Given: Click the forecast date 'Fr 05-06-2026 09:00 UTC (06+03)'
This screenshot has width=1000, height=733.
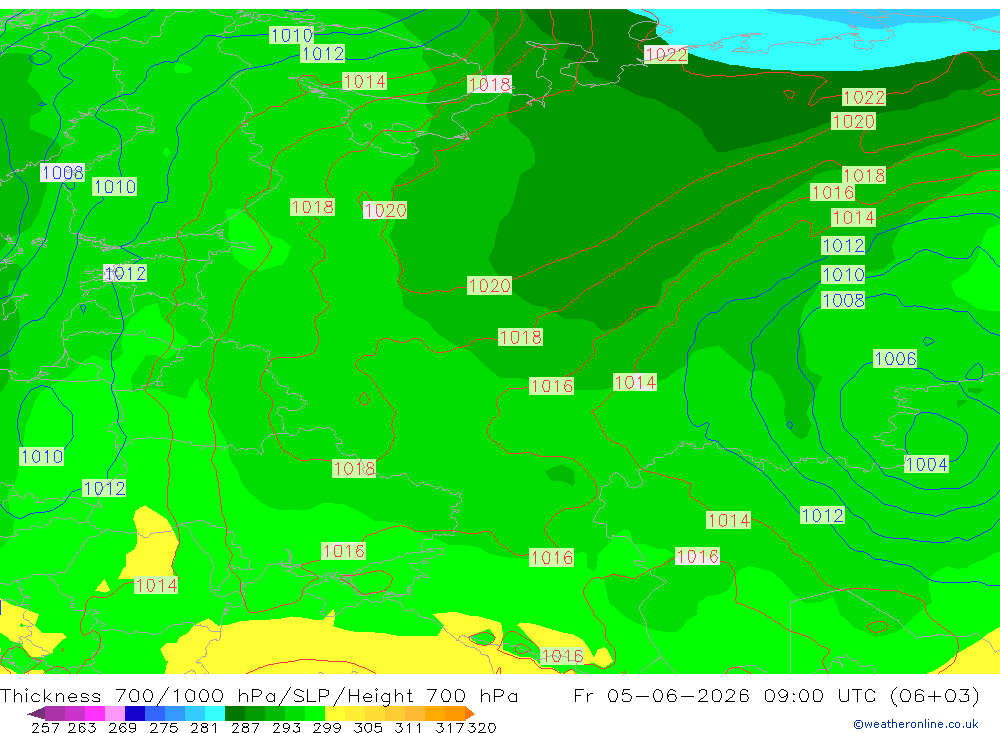Looking at the screenshot, I should [x=776, y=695].
